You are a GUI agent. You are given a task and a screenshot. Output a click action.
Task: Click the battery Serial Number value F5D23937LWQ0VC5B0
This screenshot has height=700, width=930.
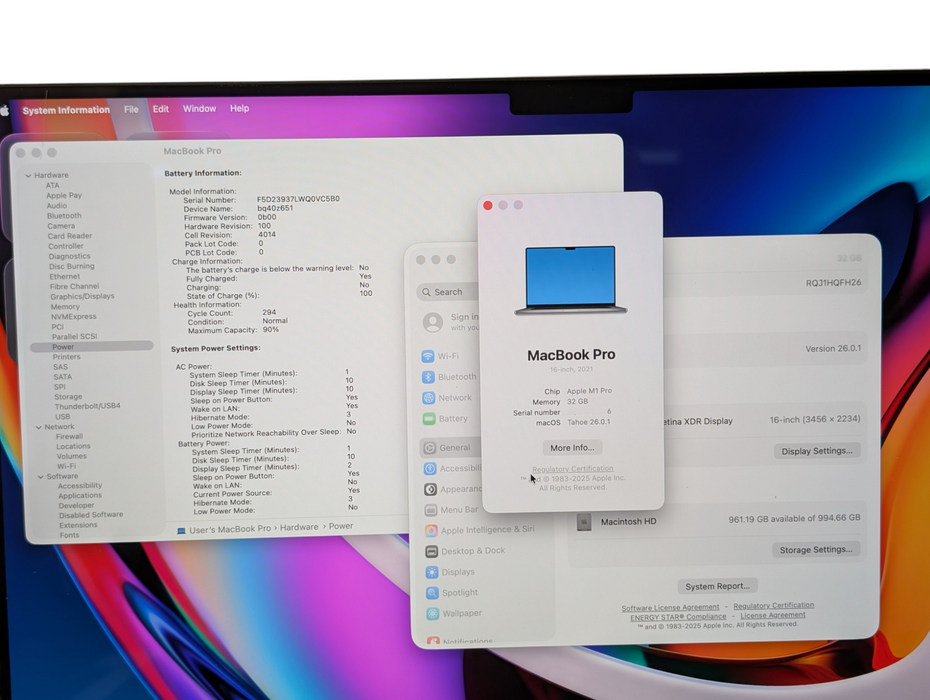click(298, 199)
